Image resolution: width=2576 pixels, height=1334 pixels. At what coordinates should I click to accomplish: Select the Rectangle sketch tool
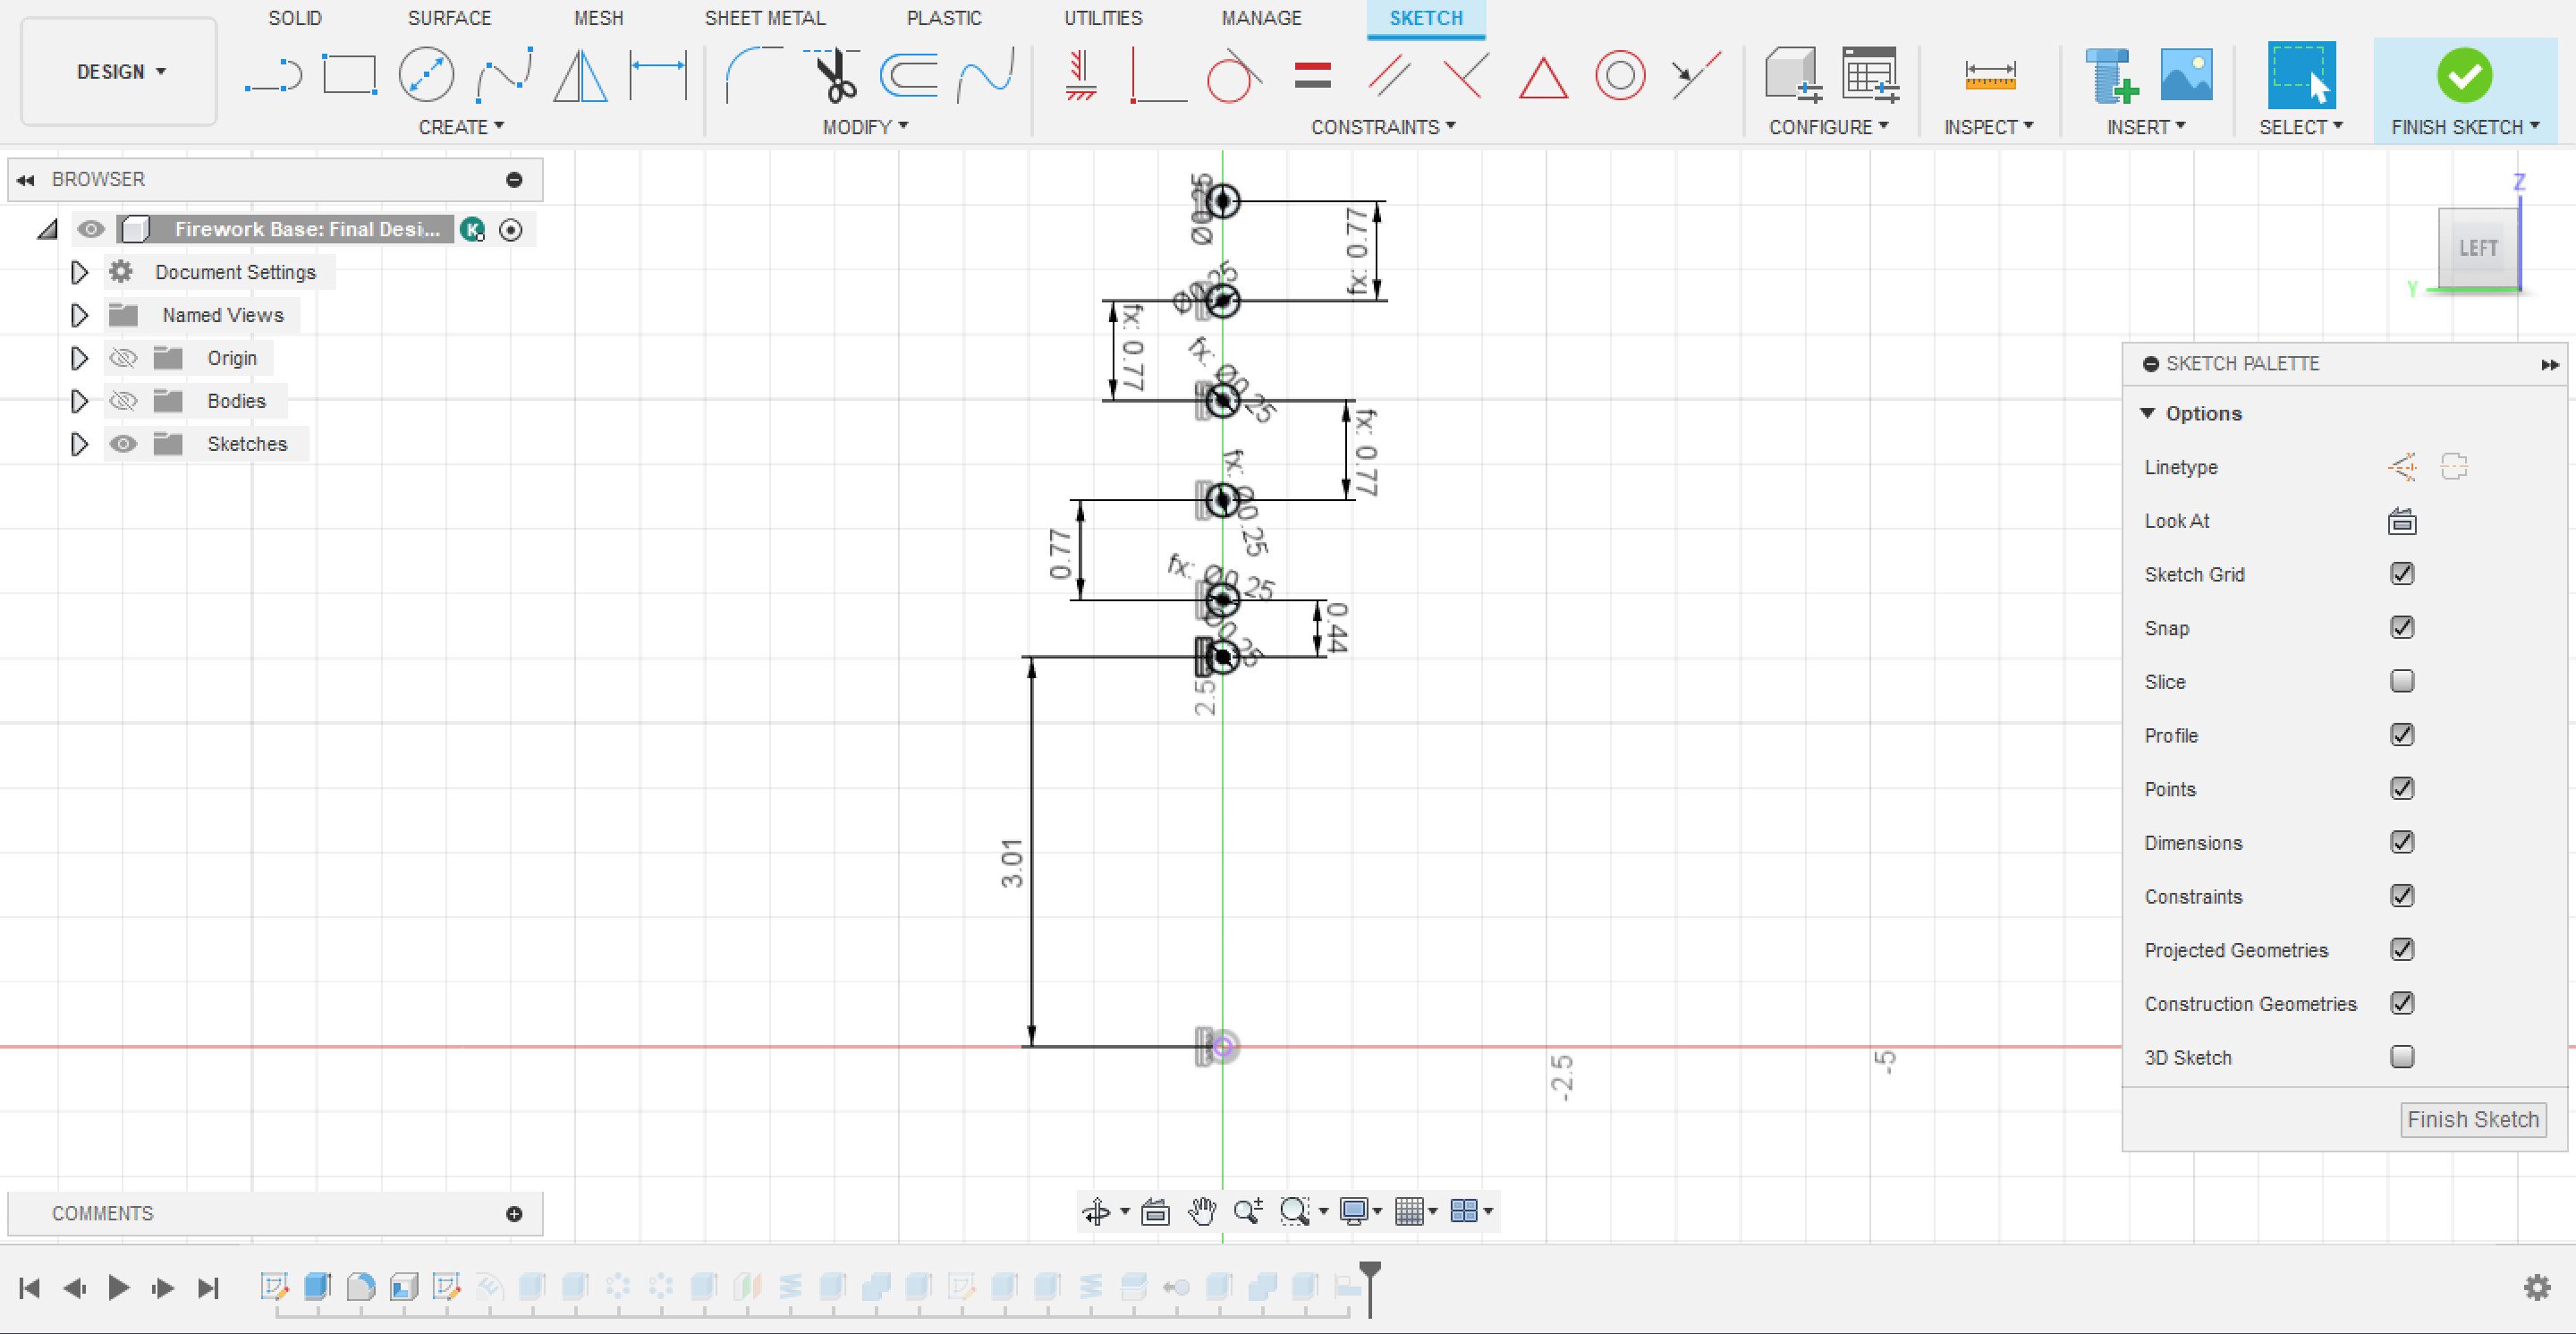point(349,76)
